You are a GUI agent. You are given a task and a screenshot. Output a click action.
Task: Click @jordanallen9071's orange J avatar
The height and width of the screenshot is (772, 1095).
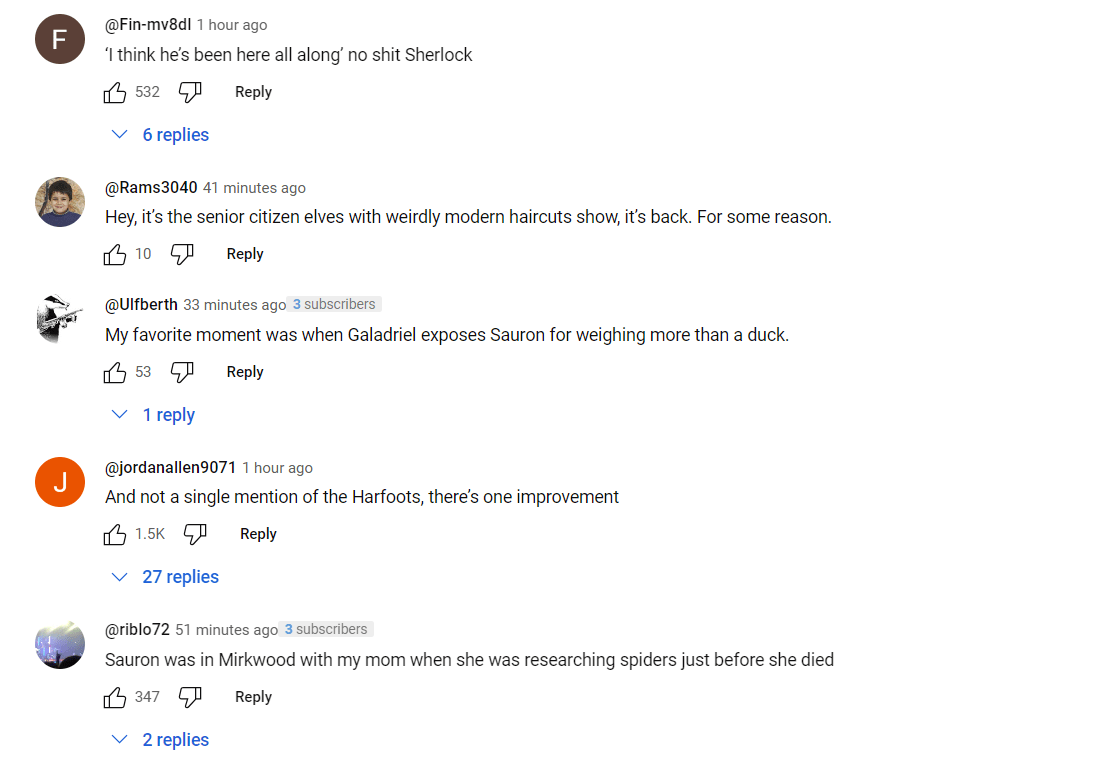[x=60, y=482]
